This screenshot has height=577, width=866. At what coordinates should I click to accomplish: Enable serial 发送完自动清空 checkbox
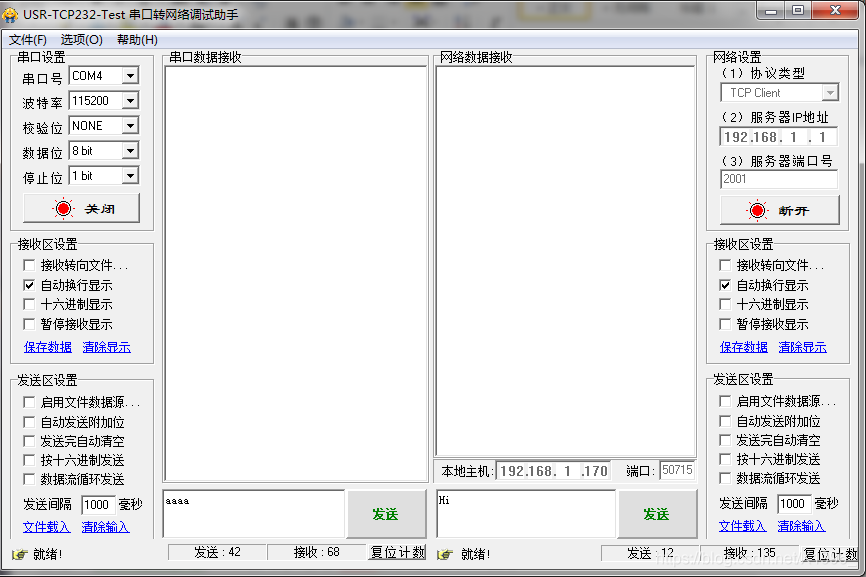29,441
